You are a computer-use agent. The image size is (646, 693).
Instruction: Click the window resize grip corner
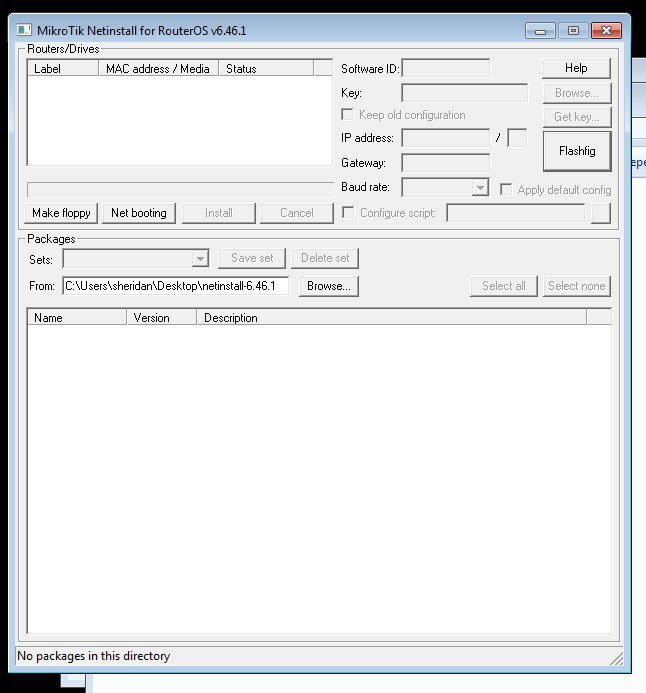[x=617, y=659]
